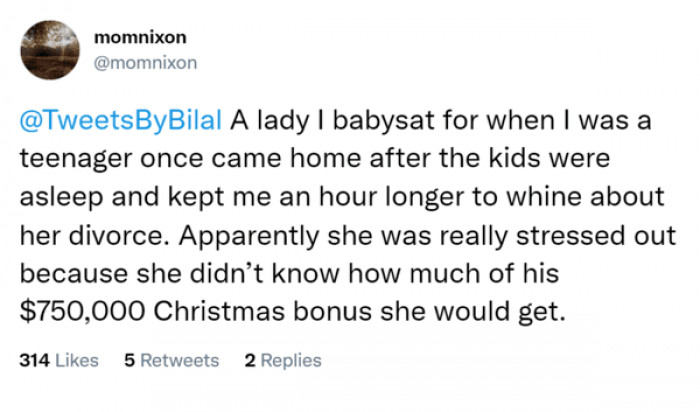Click the word "Retweets" in the stats row

pos(180,361)
